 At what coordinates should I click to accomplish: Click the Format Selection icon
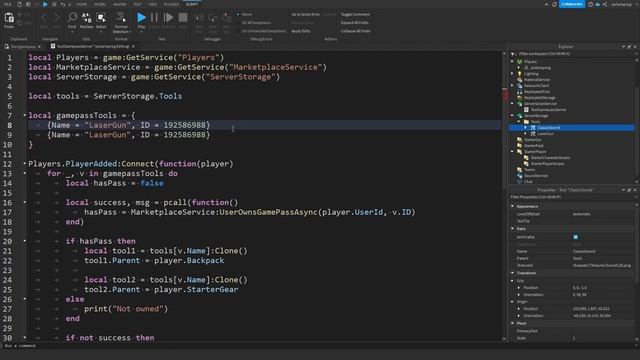[121, 17]
